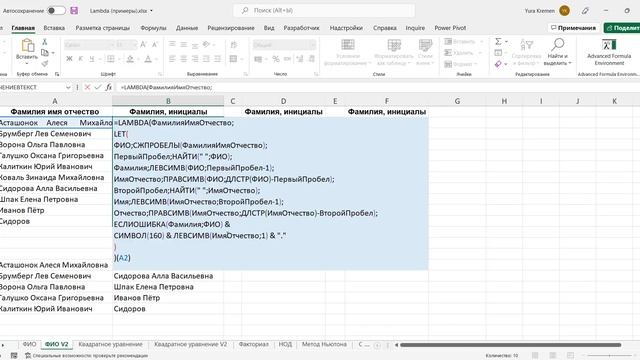Click the Поделиться share button
640x360 pixels.
pyautogui.click(x=622, y=28)
